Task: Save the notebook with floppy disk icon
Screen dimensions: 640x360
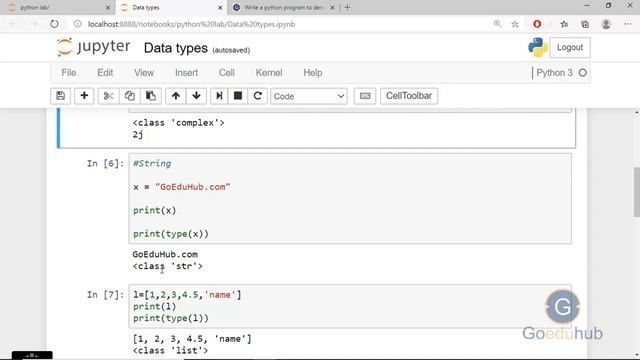Action: 60,96
